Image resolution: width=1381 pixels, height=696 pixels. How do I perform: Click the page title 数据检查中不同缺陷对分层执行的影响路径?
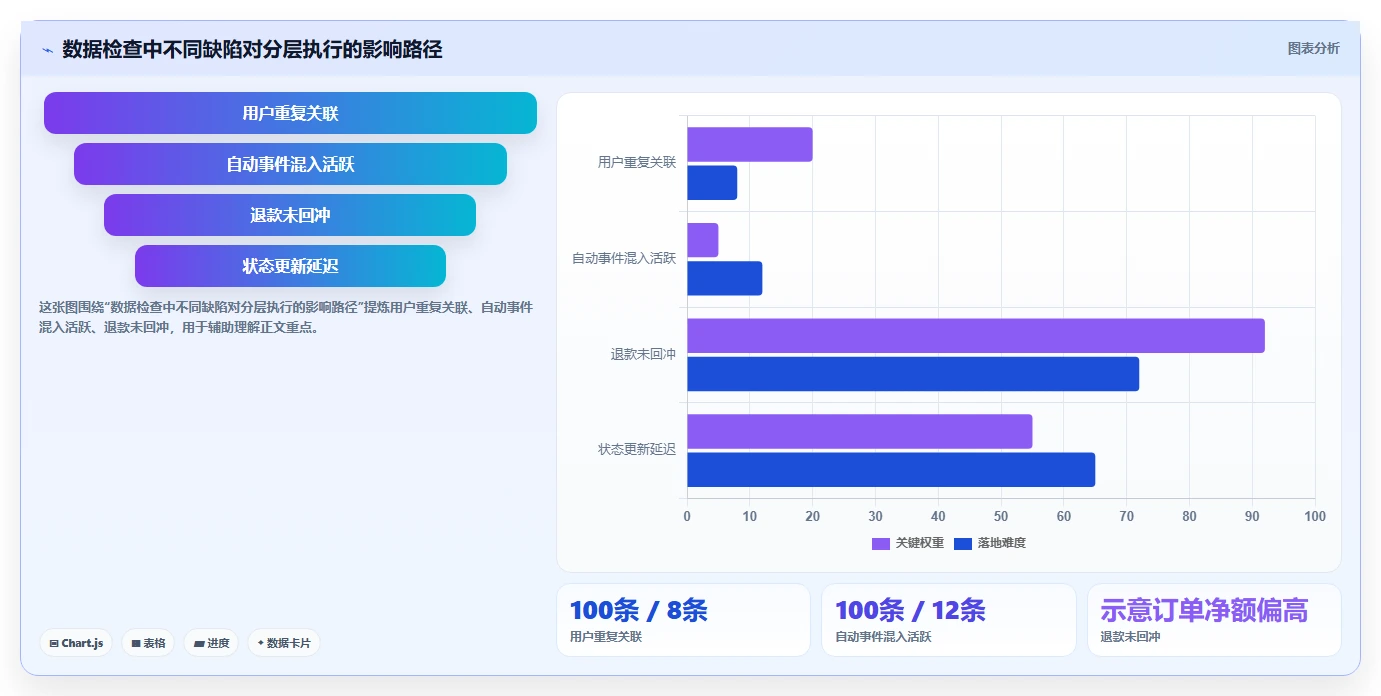pos(252,49)
